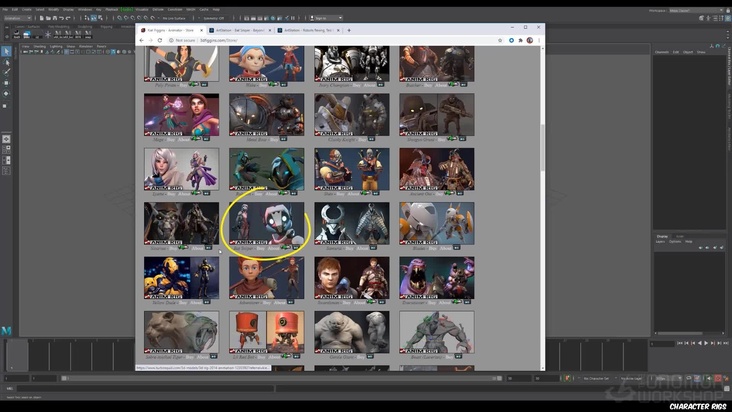
Task: Click the browser back arrow
Action: (x=142, y=40)
